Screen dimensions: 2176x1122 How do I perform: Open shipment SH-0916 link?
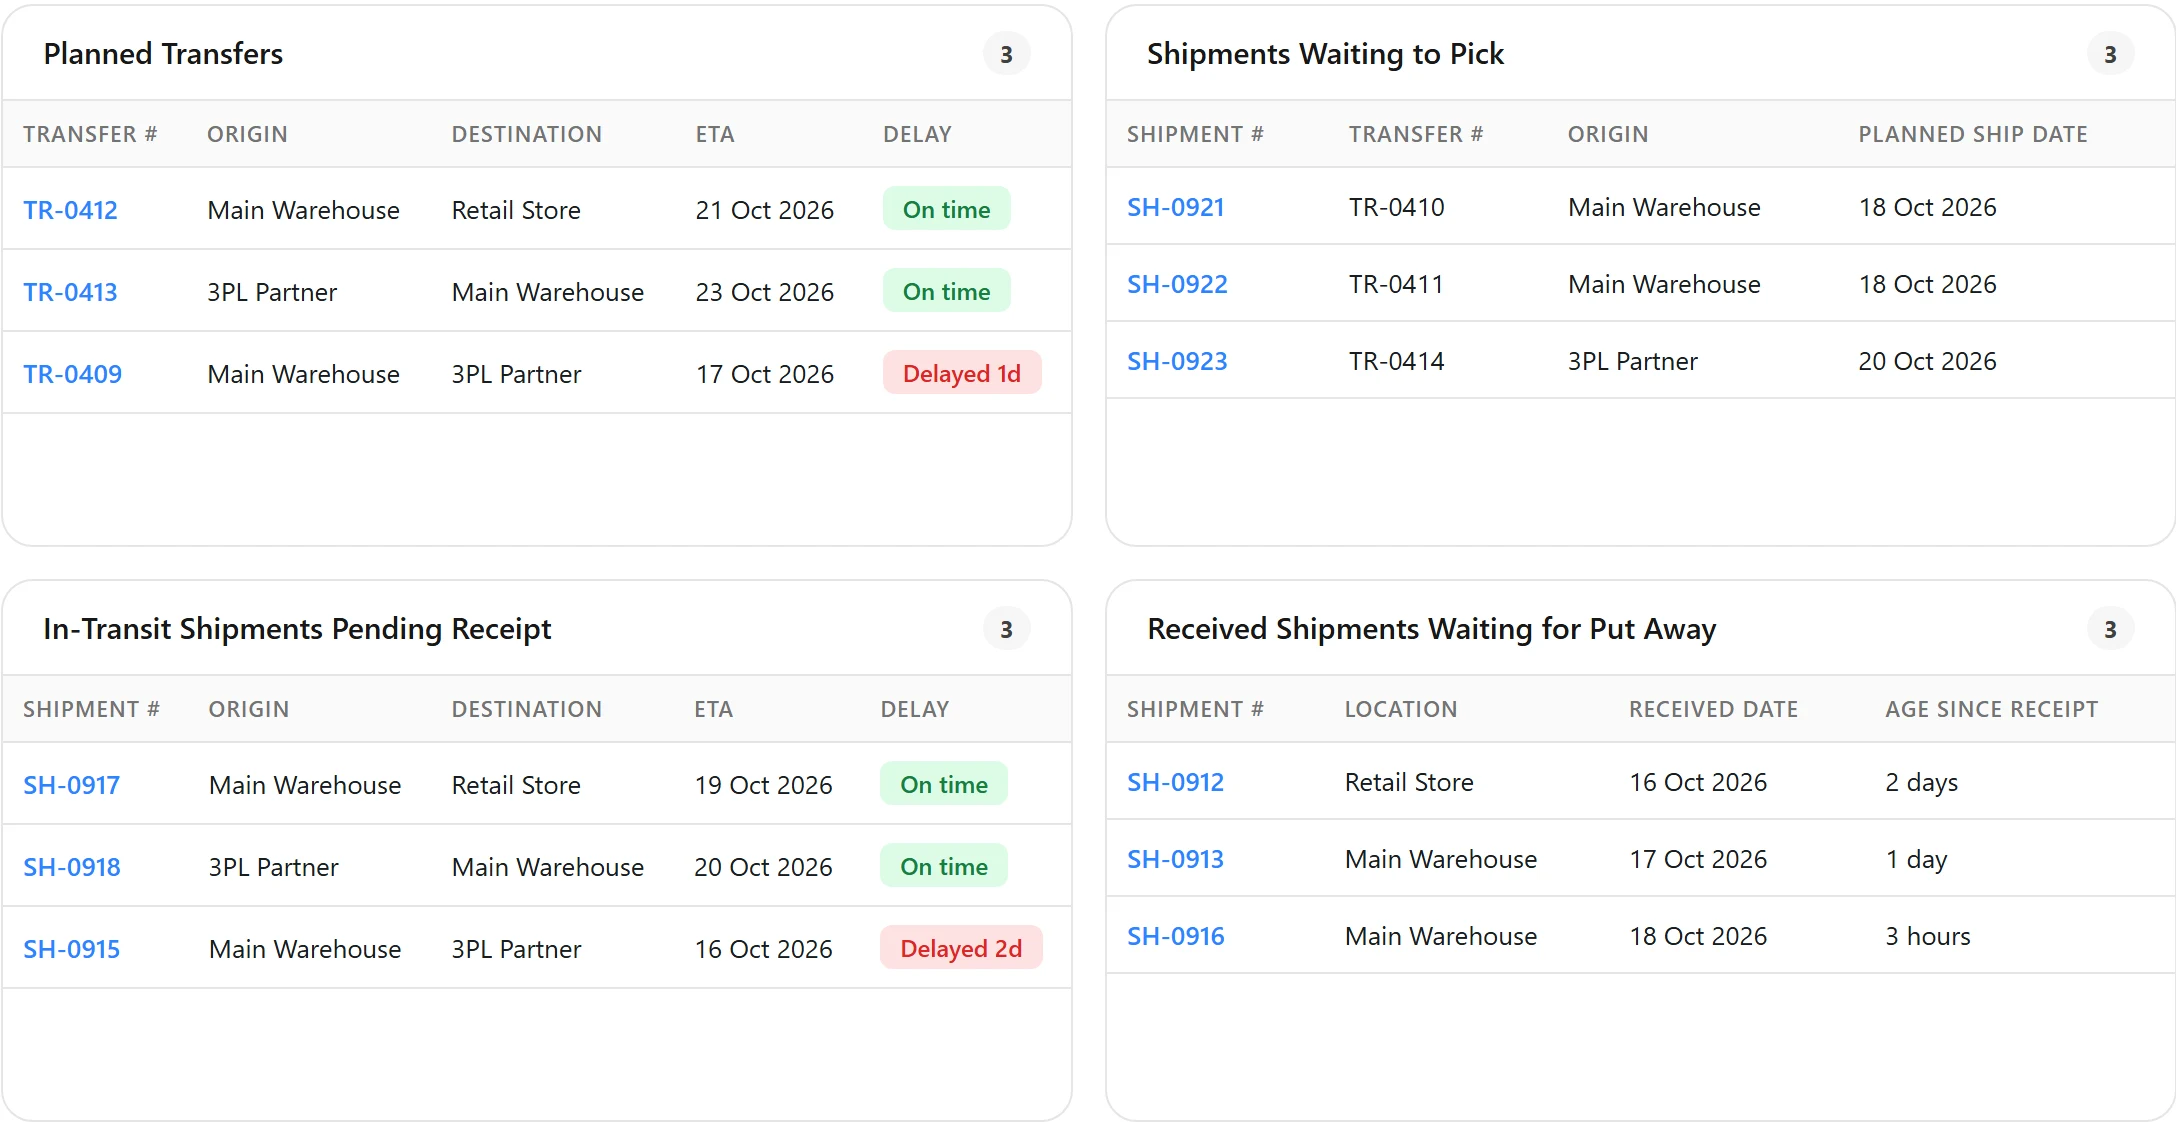click(x=1176, y=936)
